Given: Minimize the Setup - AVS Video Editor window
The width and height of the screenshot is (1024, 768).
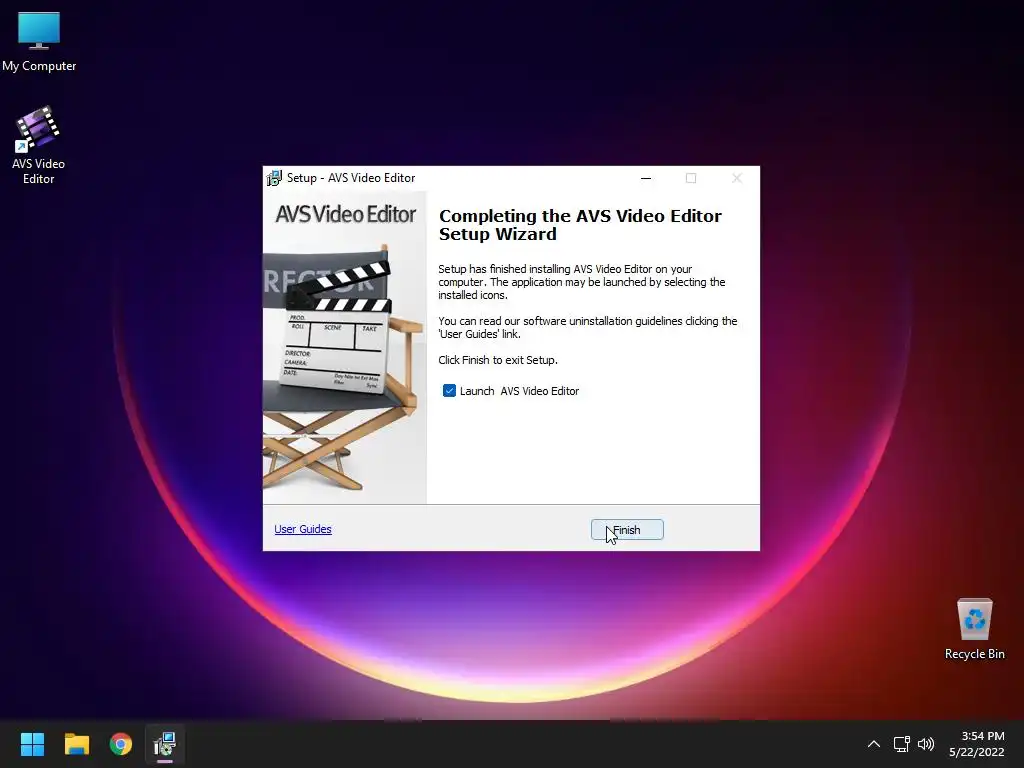Looking at the screenshot, I should point(646,178).
